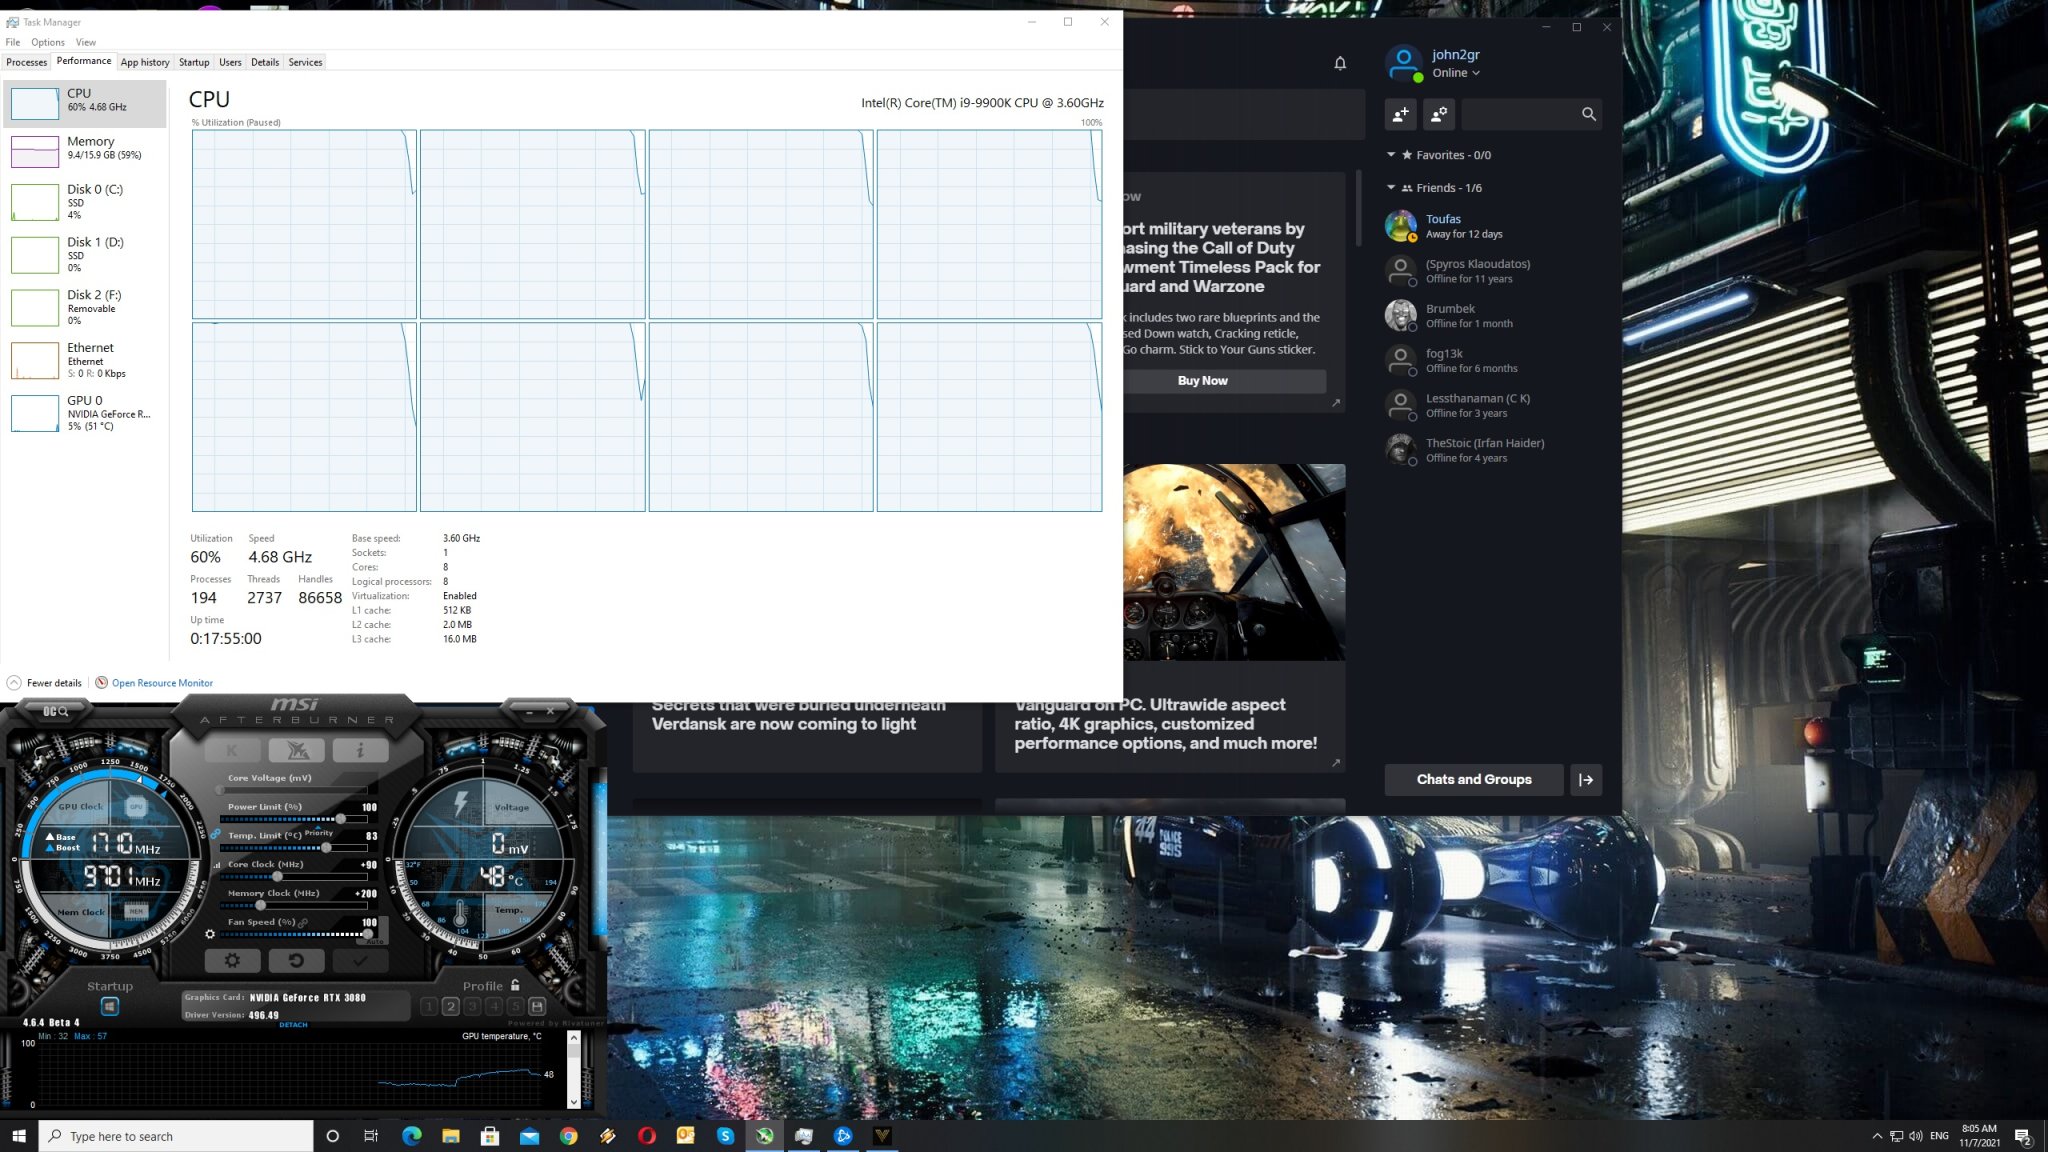2048x1152 pixels.
Task: Collapse the Favorites group in Steam
Action: [x=1390, y=155]
